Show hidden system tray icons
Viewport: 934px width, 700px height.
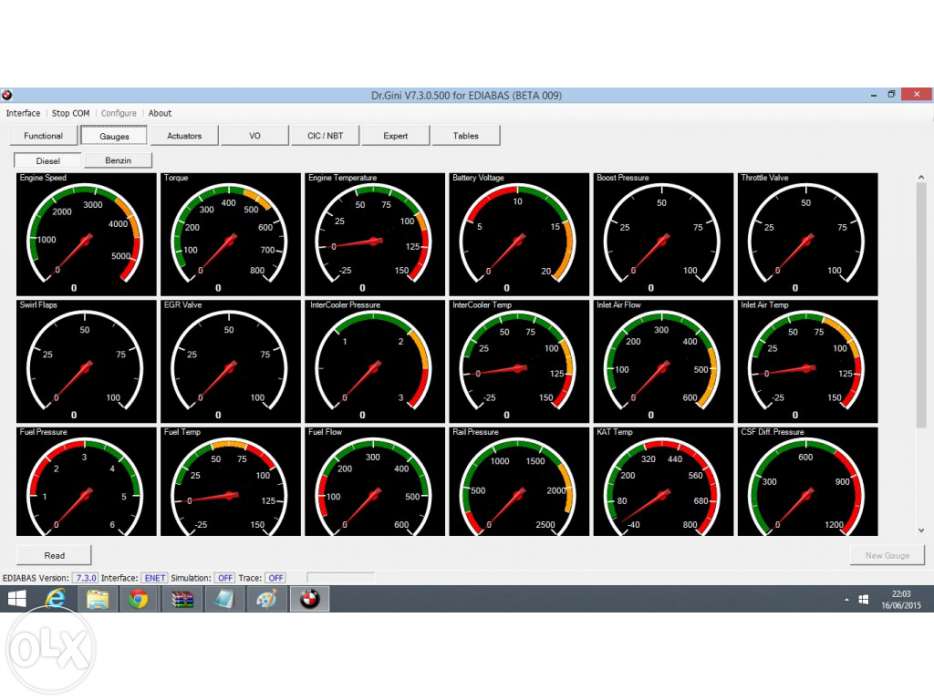pyautogui.click(x=847, y=600)
